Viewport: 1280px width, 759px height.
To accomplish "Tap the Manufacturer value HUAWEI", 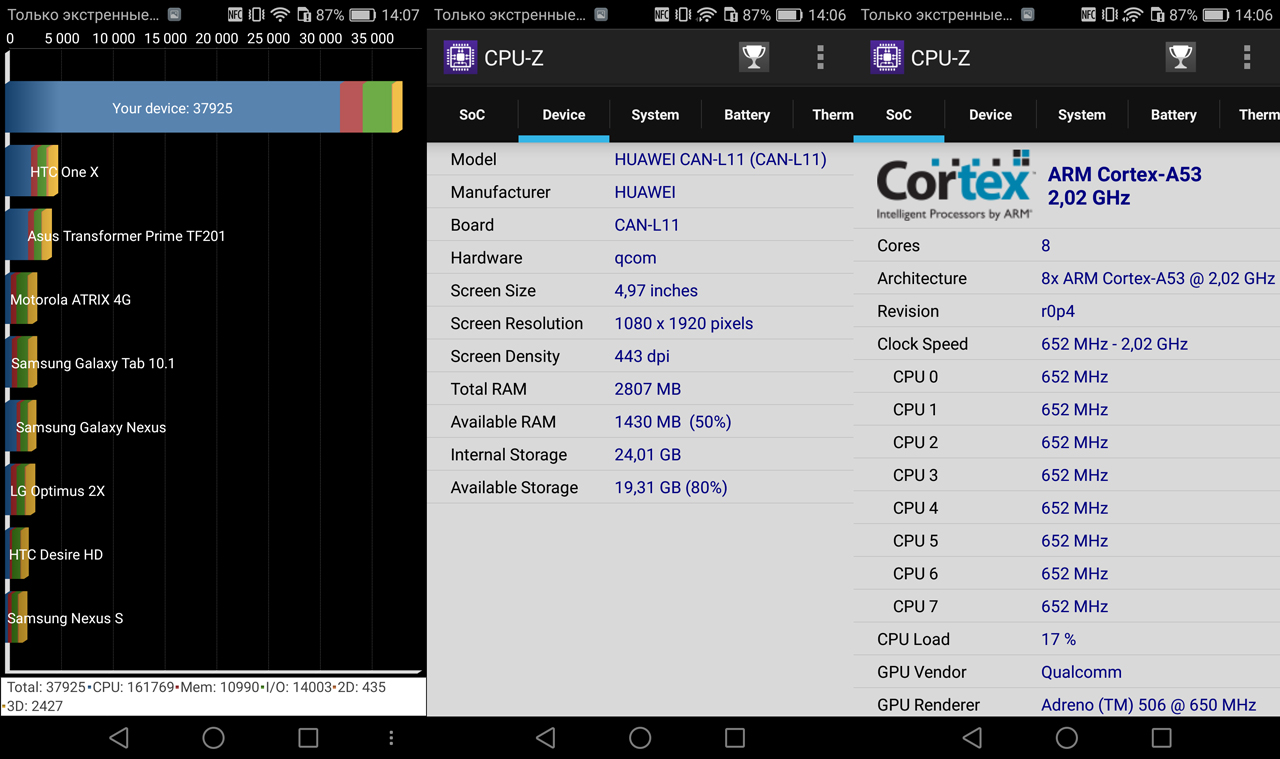I will (645, 192).
